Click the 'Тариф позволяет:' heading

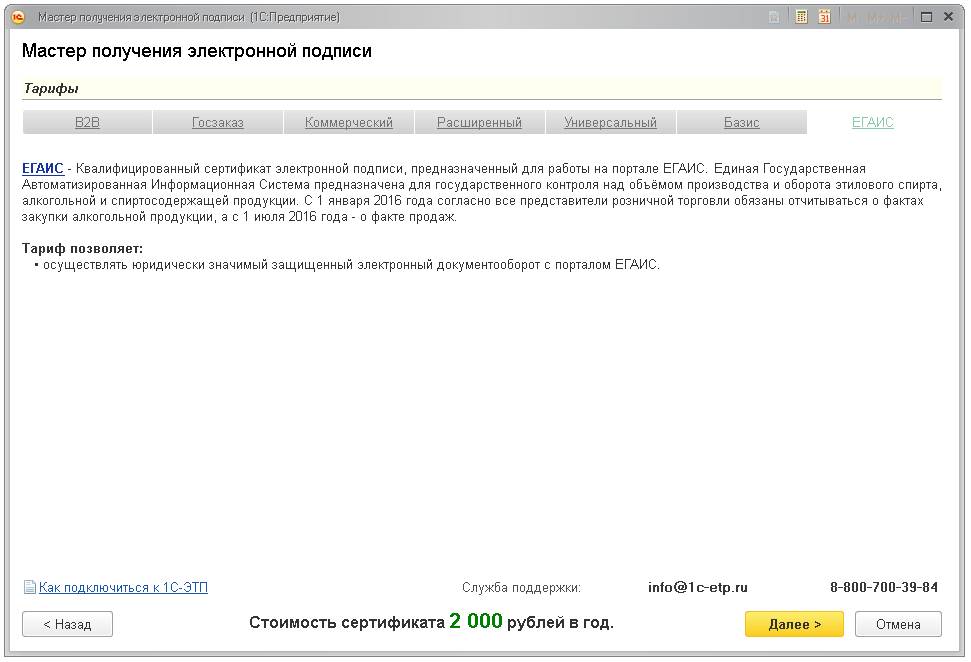point(82,248)
